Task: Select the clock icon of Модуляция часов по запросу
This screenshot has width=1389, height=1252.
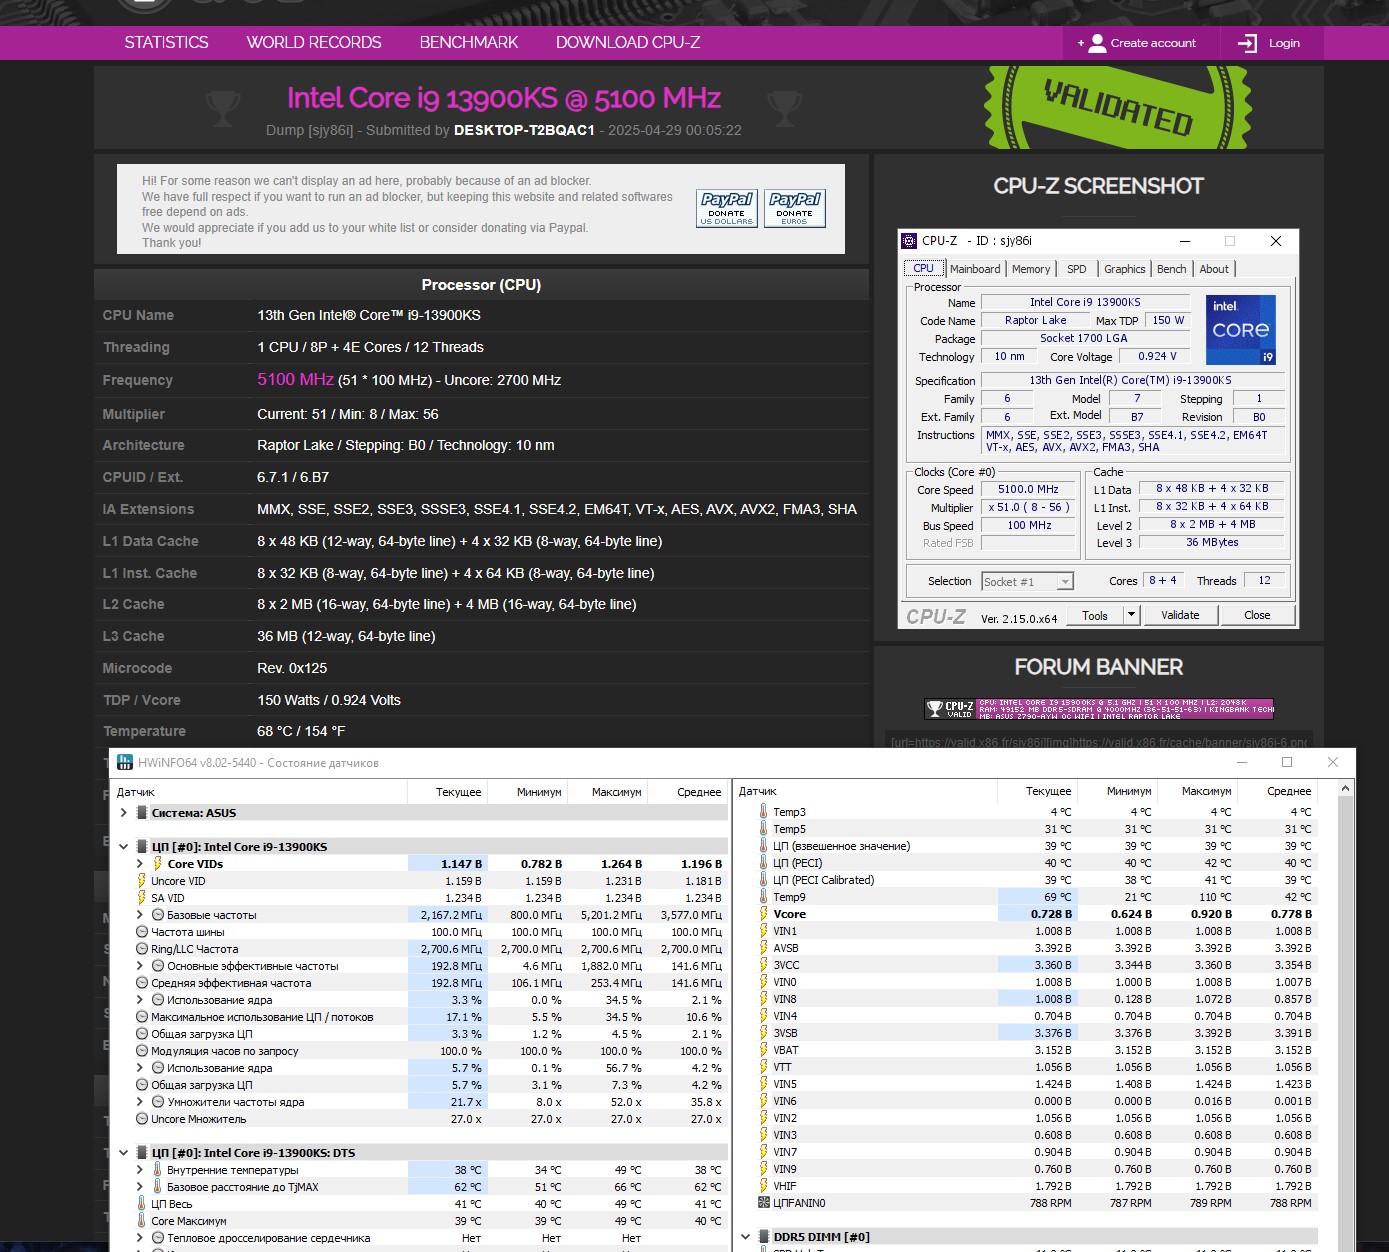Action: tap(142, 1051)
